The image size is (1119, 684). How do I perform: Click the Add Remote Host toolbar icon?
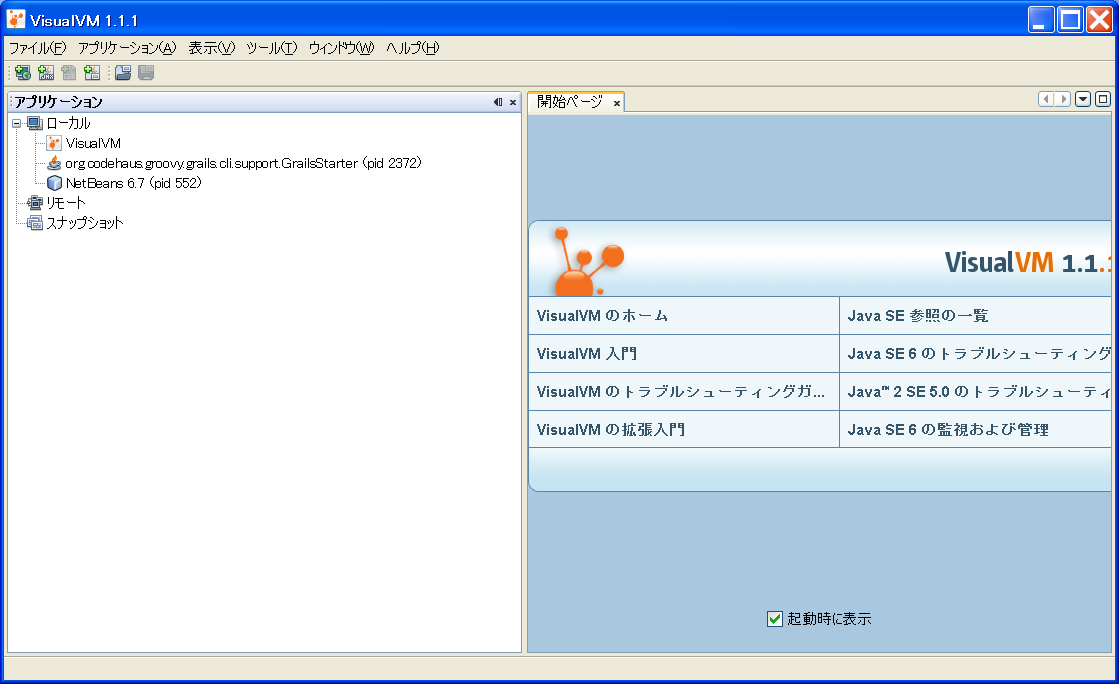(x=23, y=72)
